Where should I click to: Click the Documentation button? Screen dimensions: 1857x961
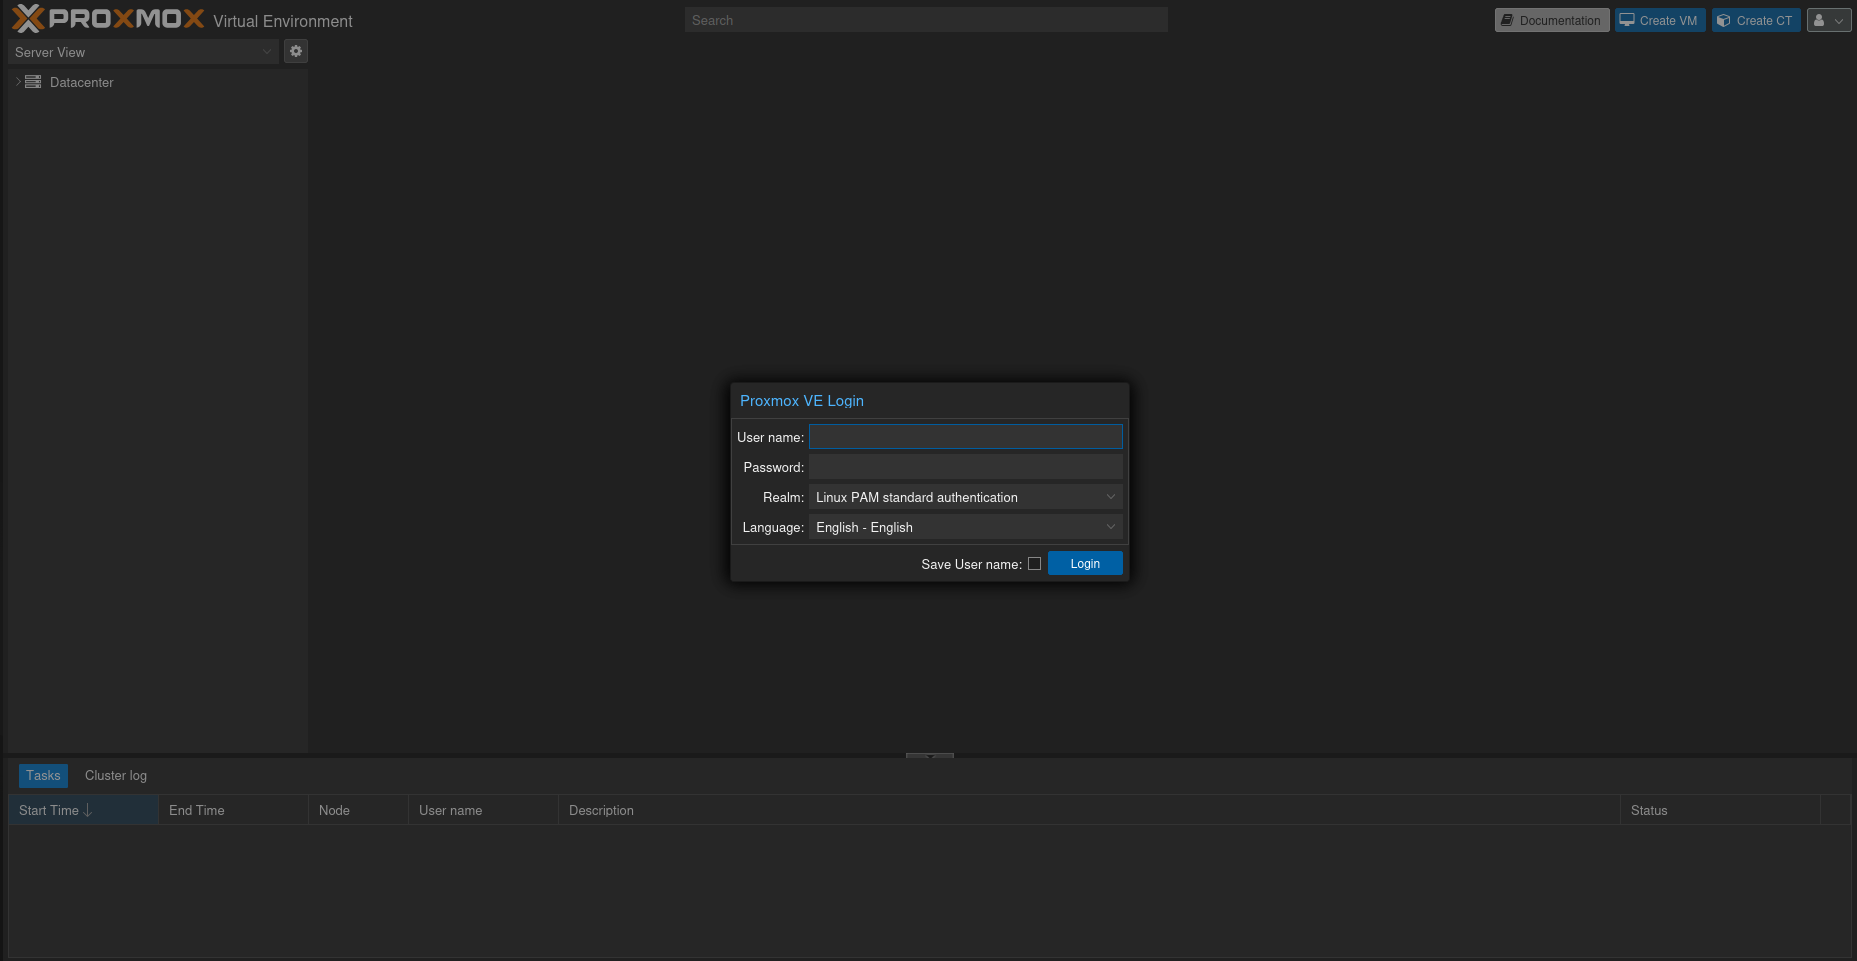(1551, 20)
